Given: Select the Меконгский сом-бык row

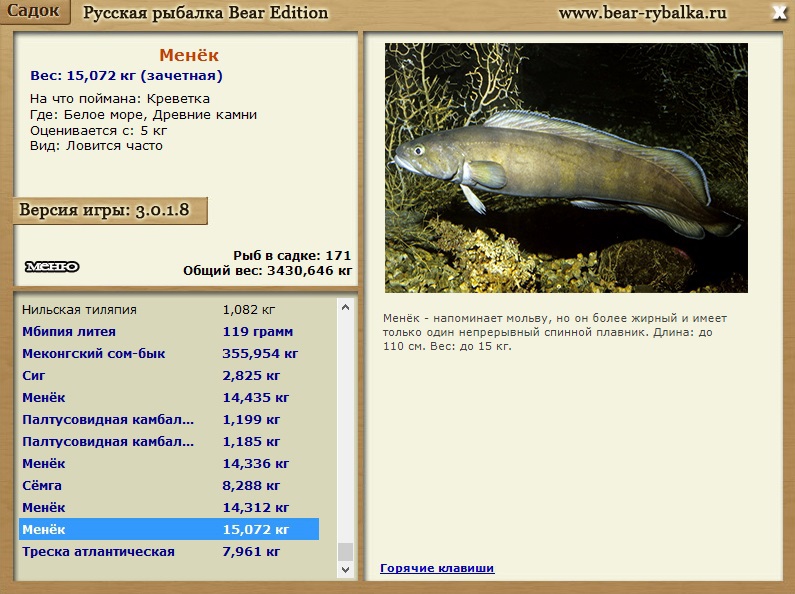Looking at the screenshot, I should (x=169, y=354).
